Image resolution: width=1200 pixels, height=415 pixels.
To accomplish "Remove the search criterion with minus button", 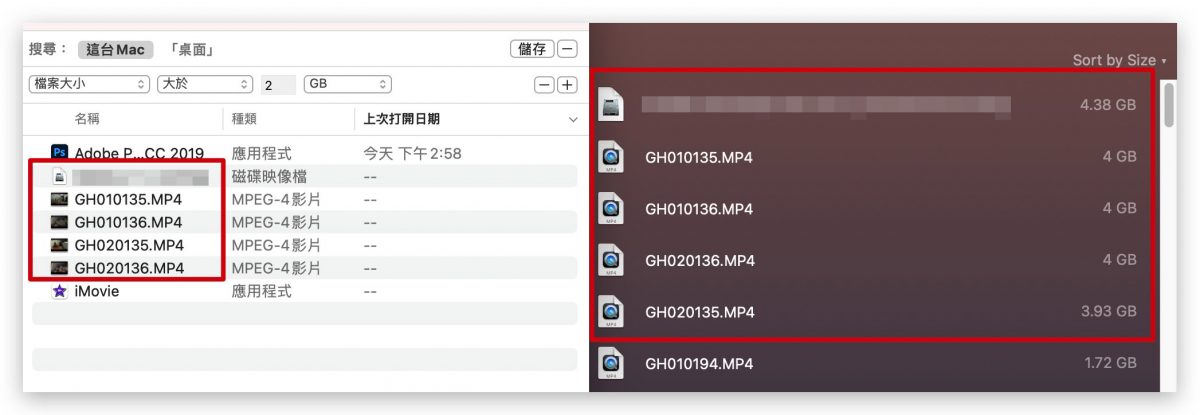I will 545,85.
